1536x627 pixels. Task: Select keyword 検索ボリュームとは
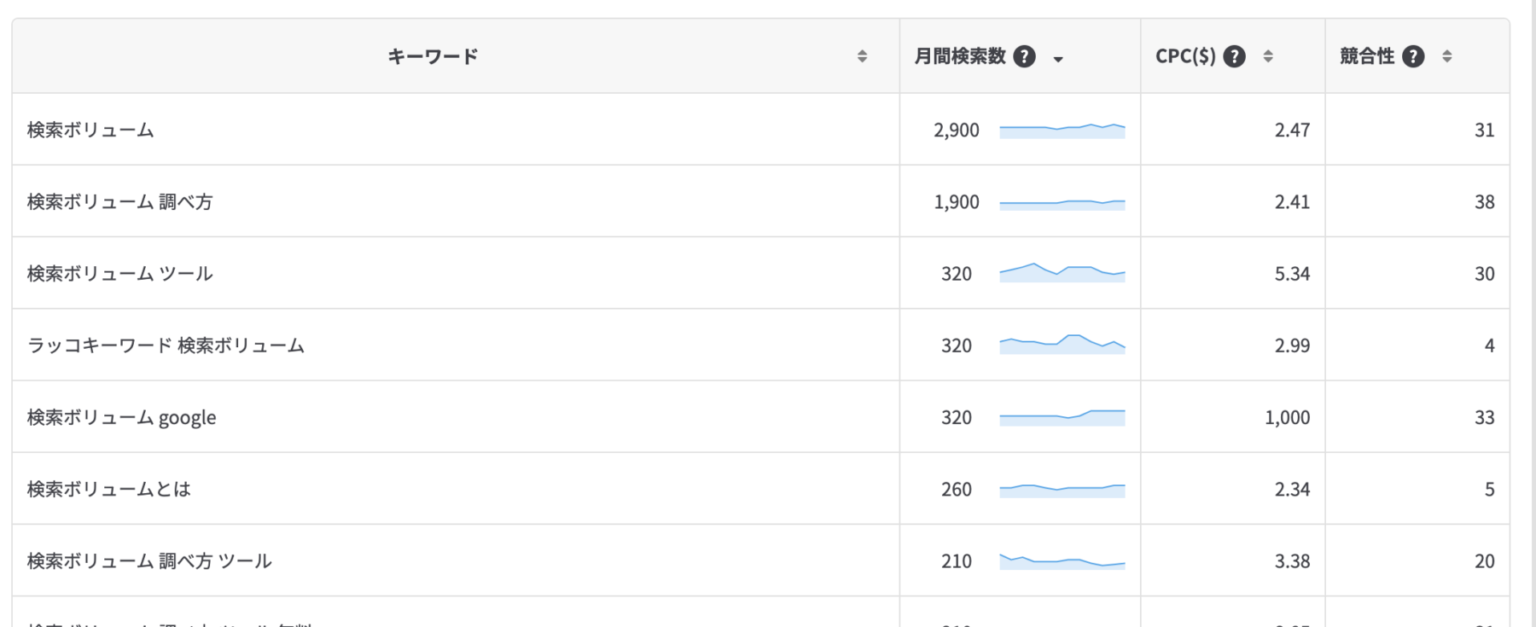(108, 490)
